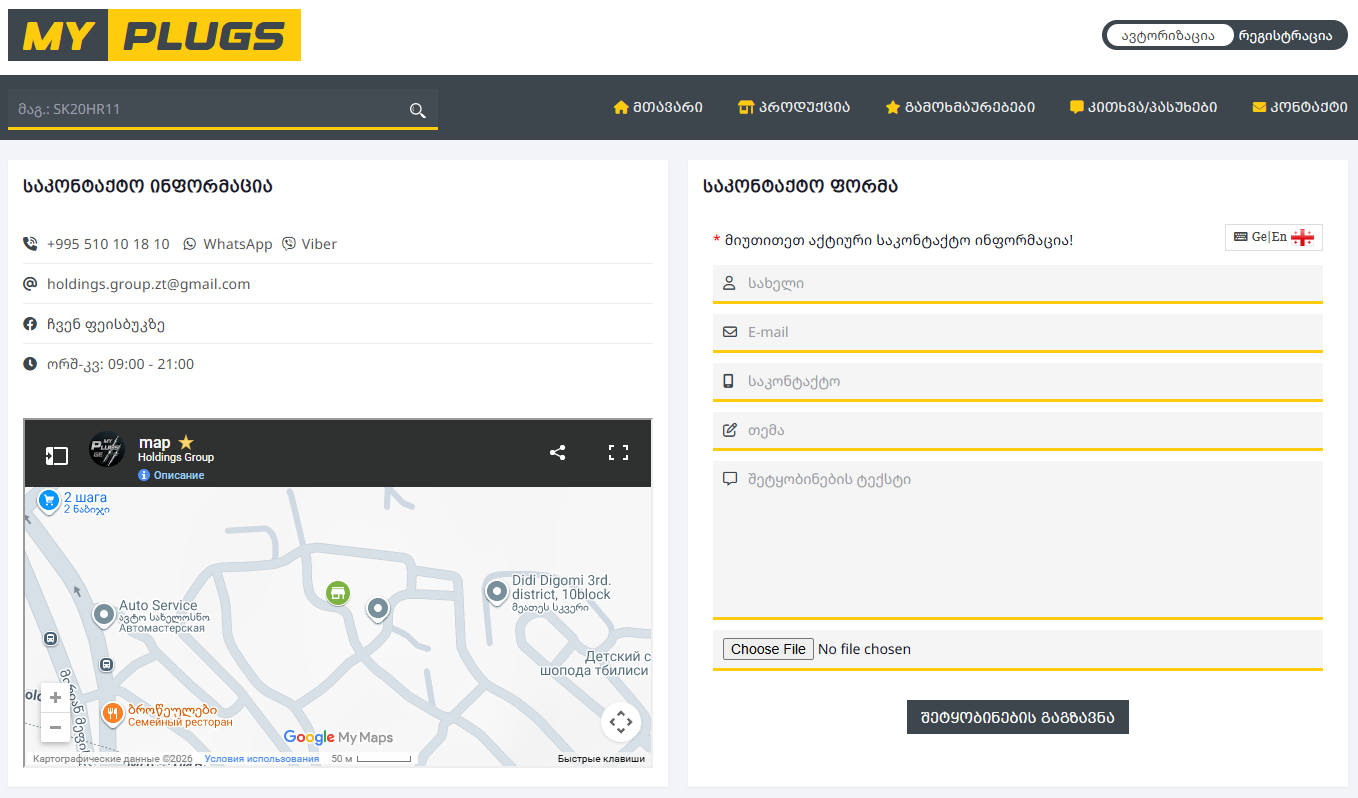Open the map in fullscreen view
Screen dimensions: 1358x798
point(619,452)
